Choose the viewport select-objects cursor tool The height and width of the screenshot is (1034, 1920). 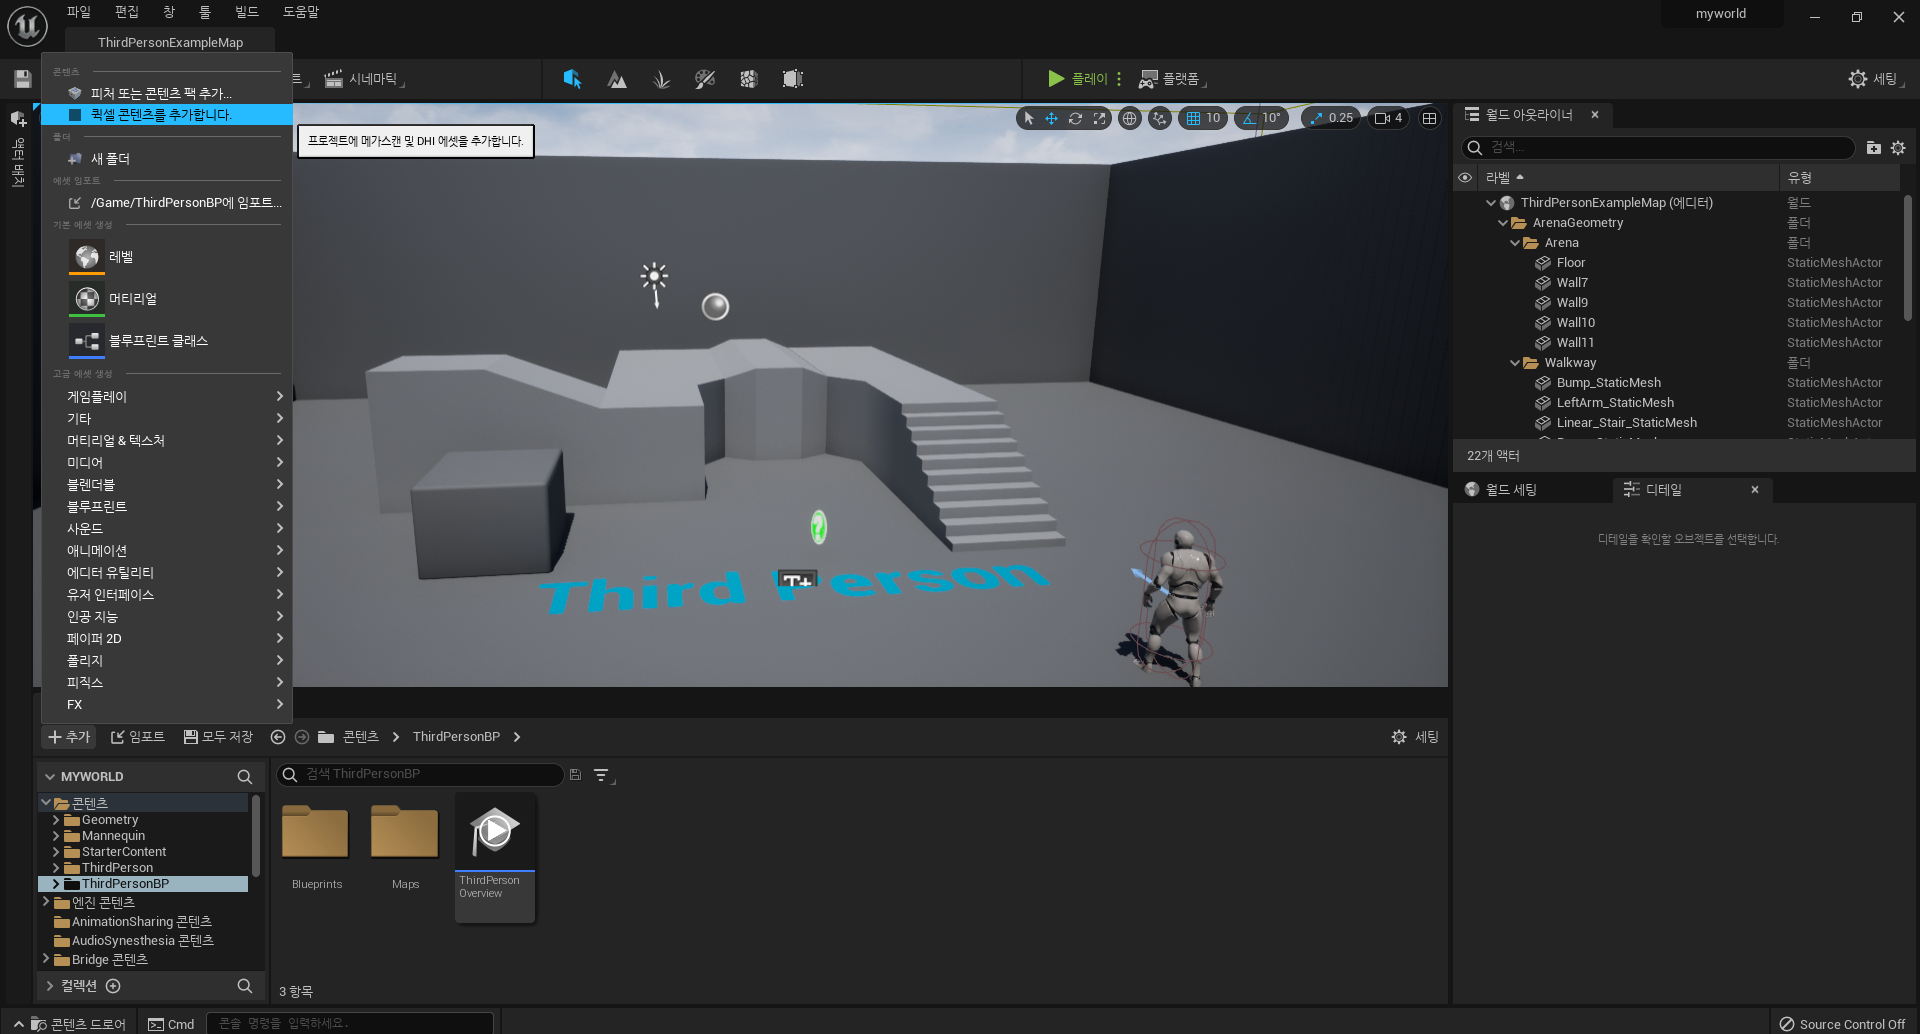click(x=1028, y=118)
